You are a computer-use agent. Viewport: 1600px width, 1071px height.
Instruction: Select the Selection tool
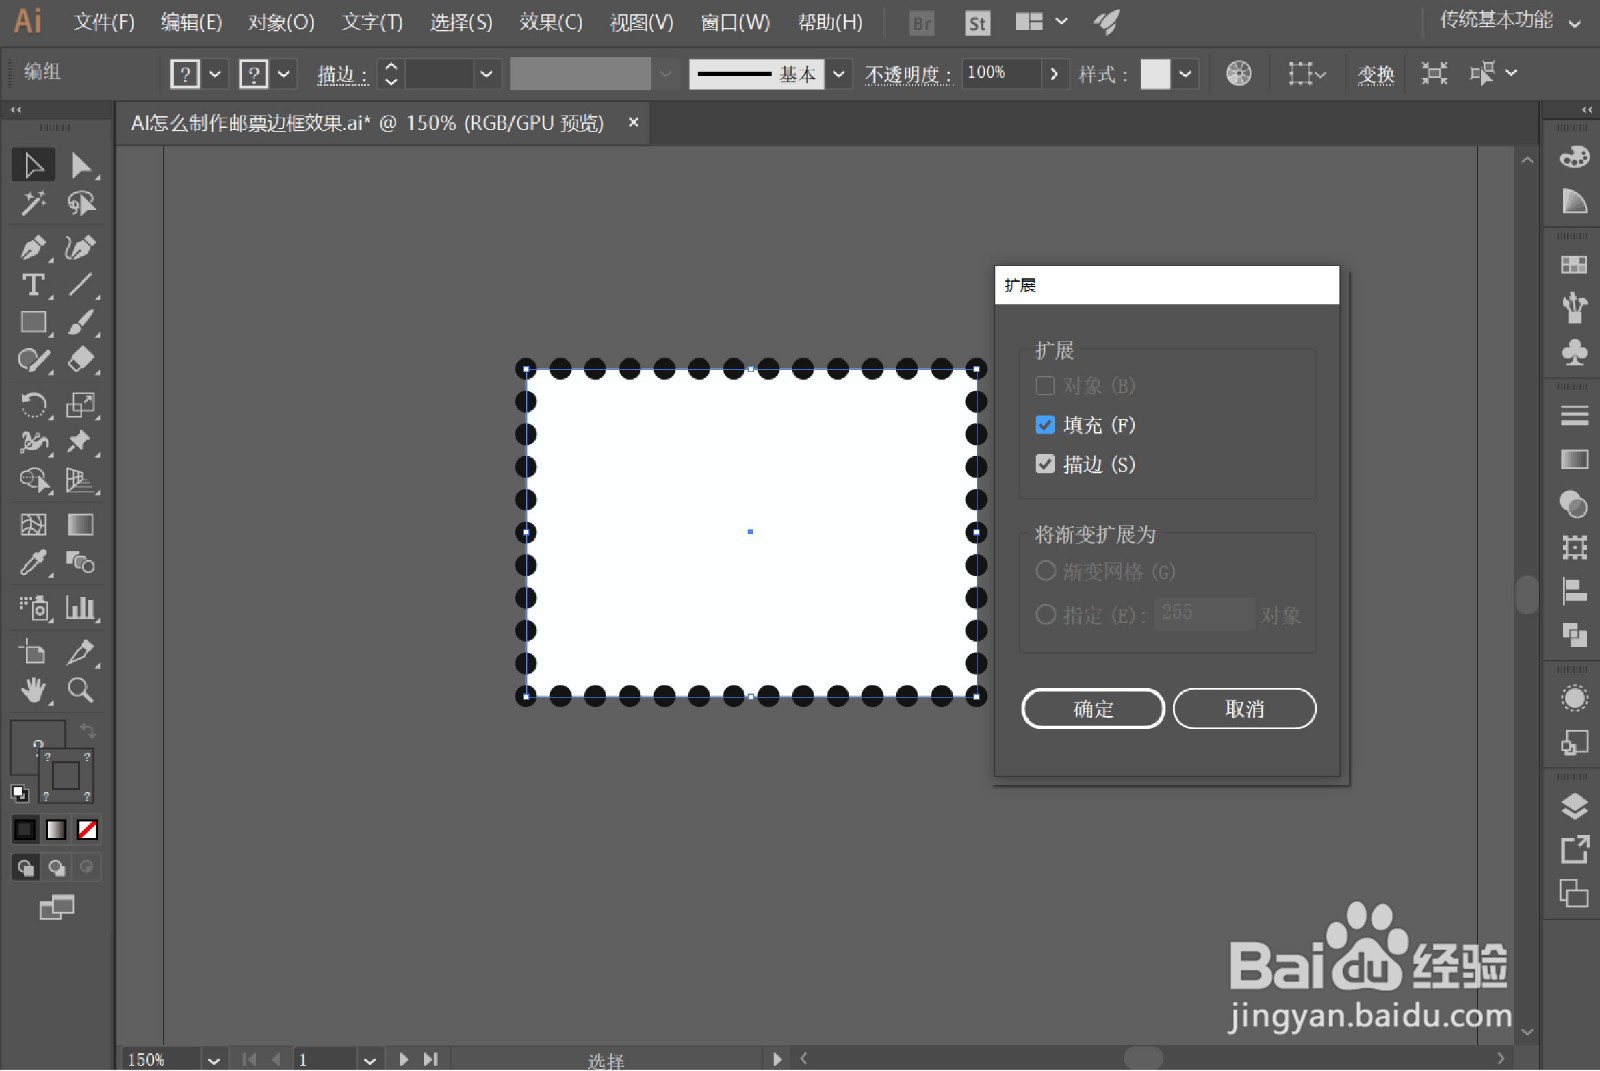[33, 165]
